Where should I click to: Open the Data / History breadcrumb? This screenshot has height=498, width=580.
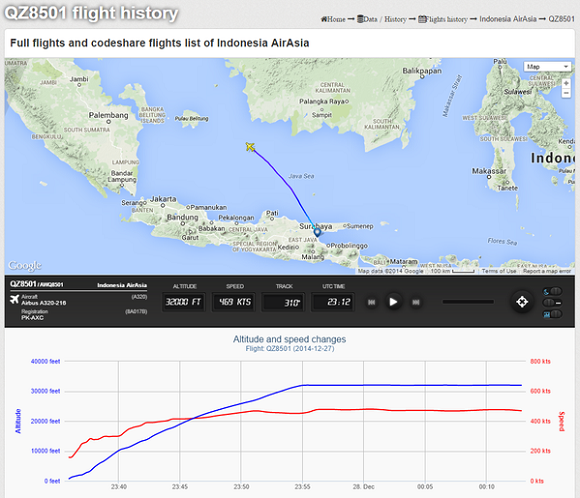pyautogui.click(x=382, y=19)
